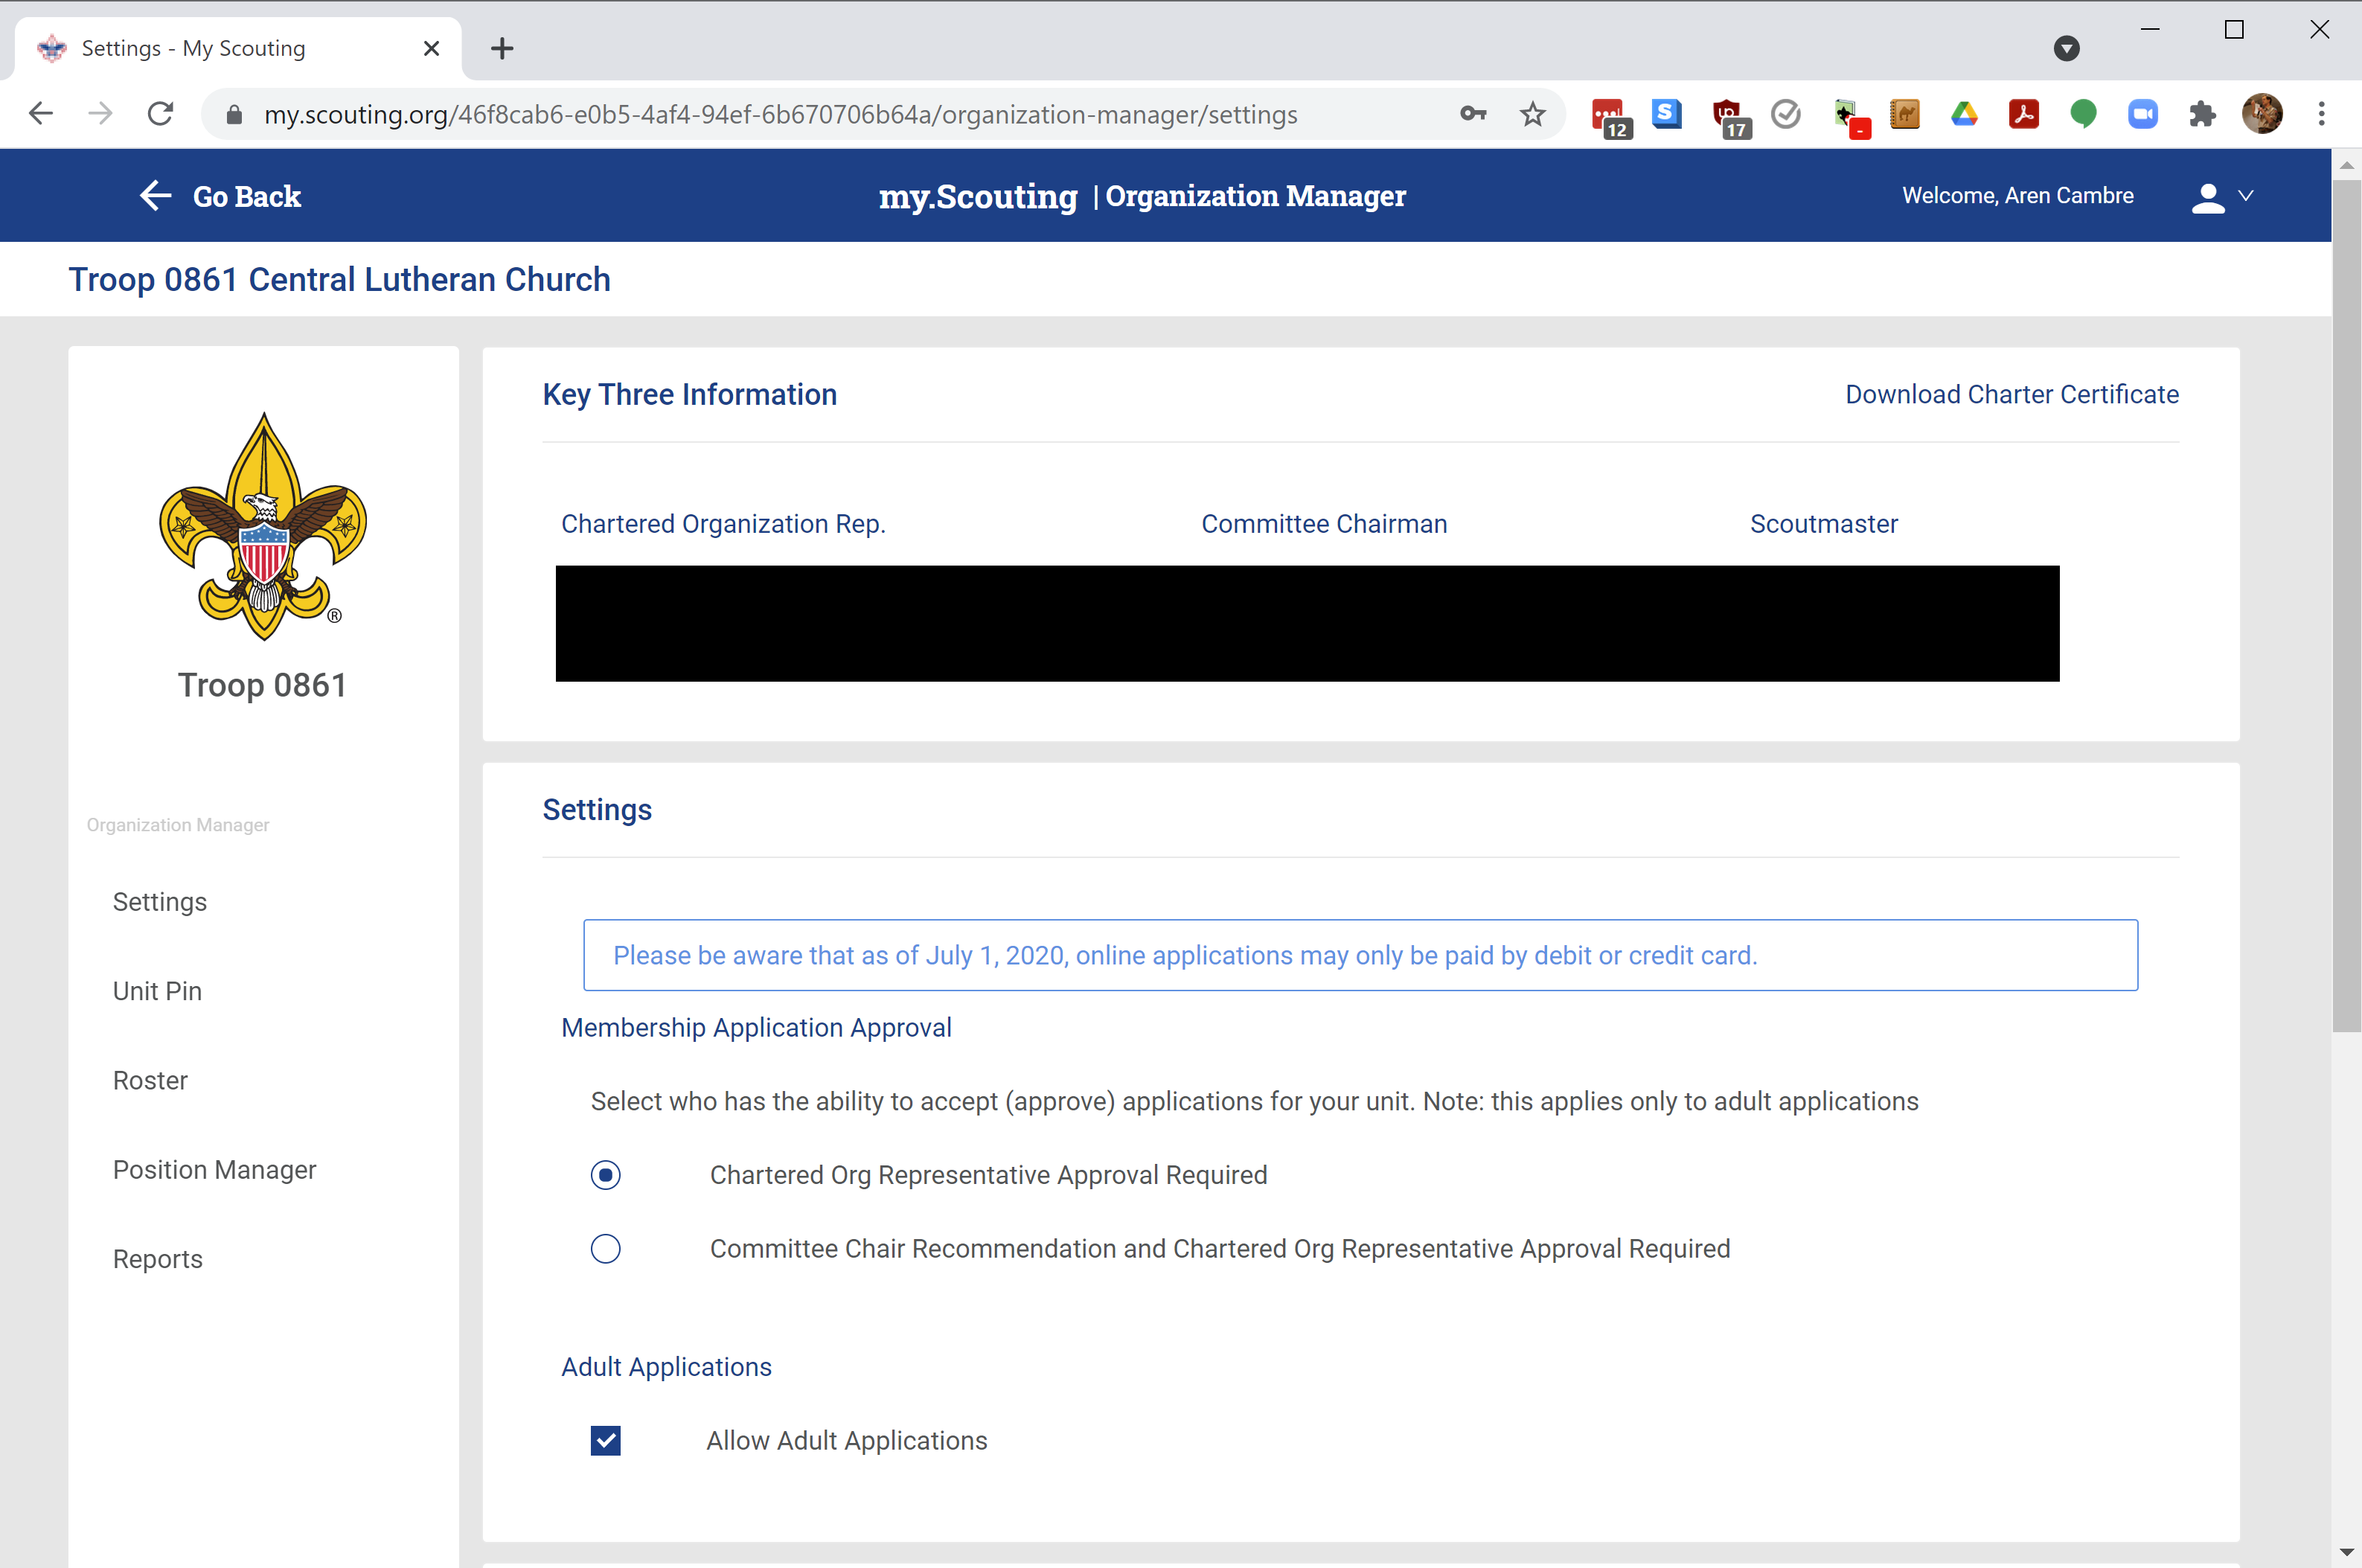Click Download Charter Certificate link
Viewport: 2362px width, 1568px height.
(2011, 395)
